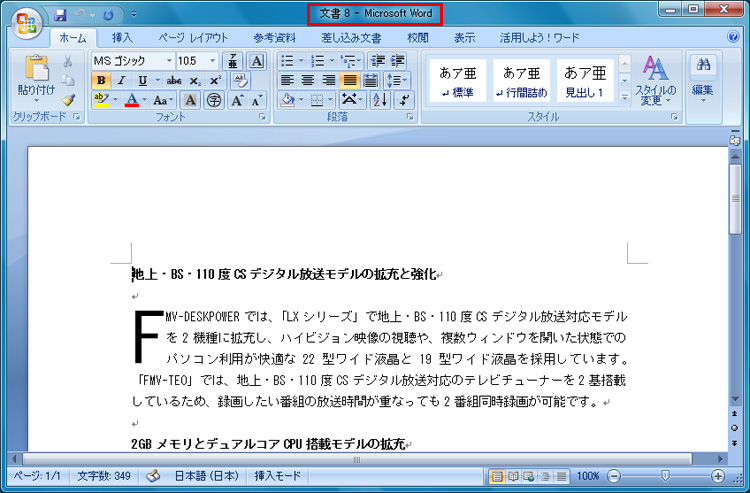
Task: Redo from Quick Access Toolbar
Action: point(109,15)
